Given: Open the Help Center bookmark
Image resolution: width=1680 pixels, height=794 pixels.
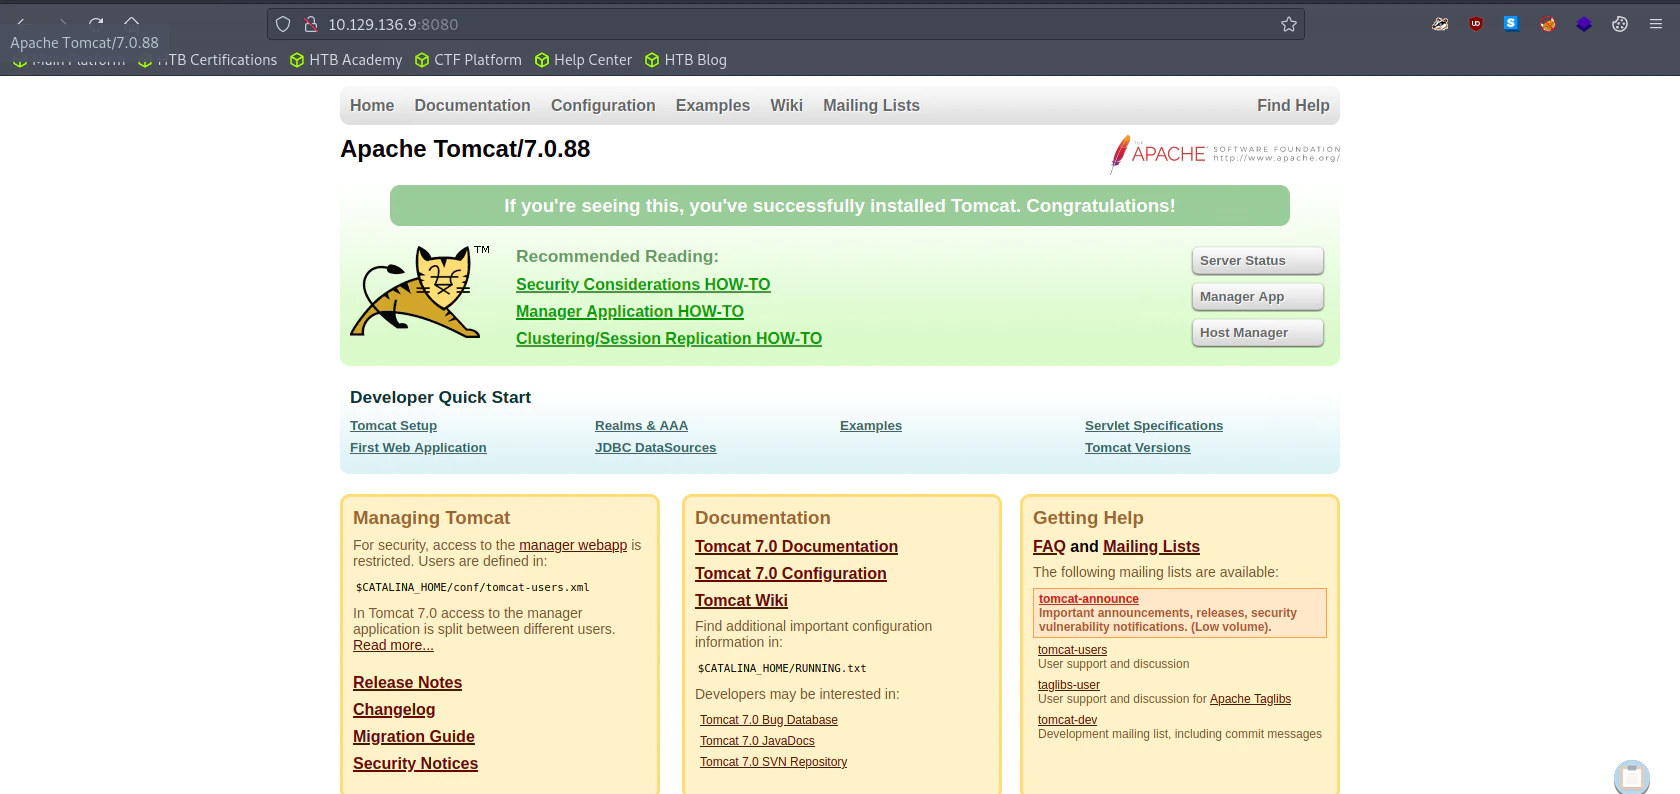Looking at the screenshot, I should pos(583,60).
